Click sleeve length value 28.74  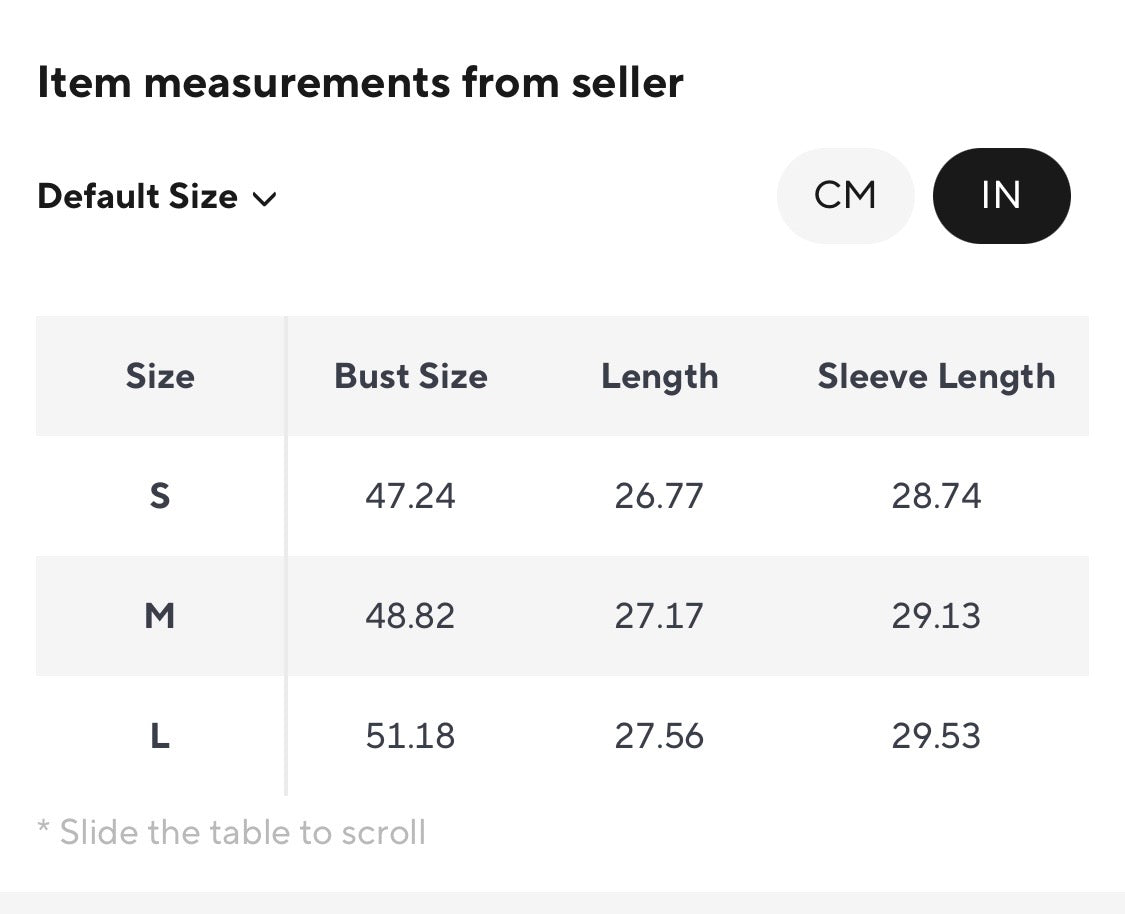coord(936,496)
